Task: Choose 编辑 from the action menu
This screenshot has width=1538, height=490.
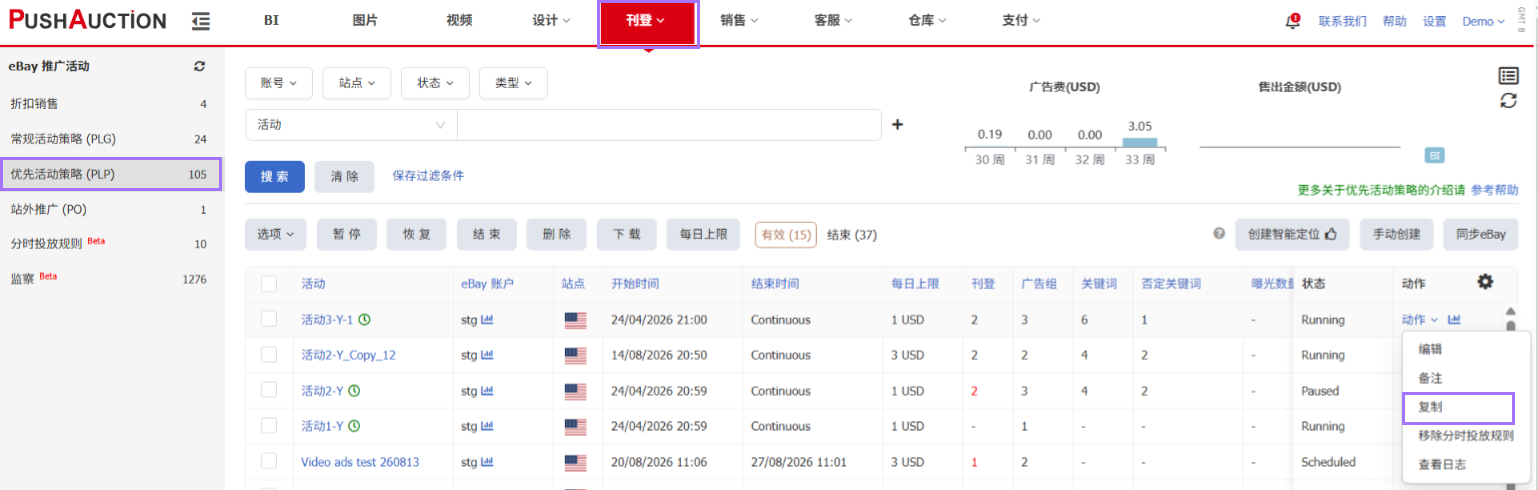Action: pos(1430,349)
